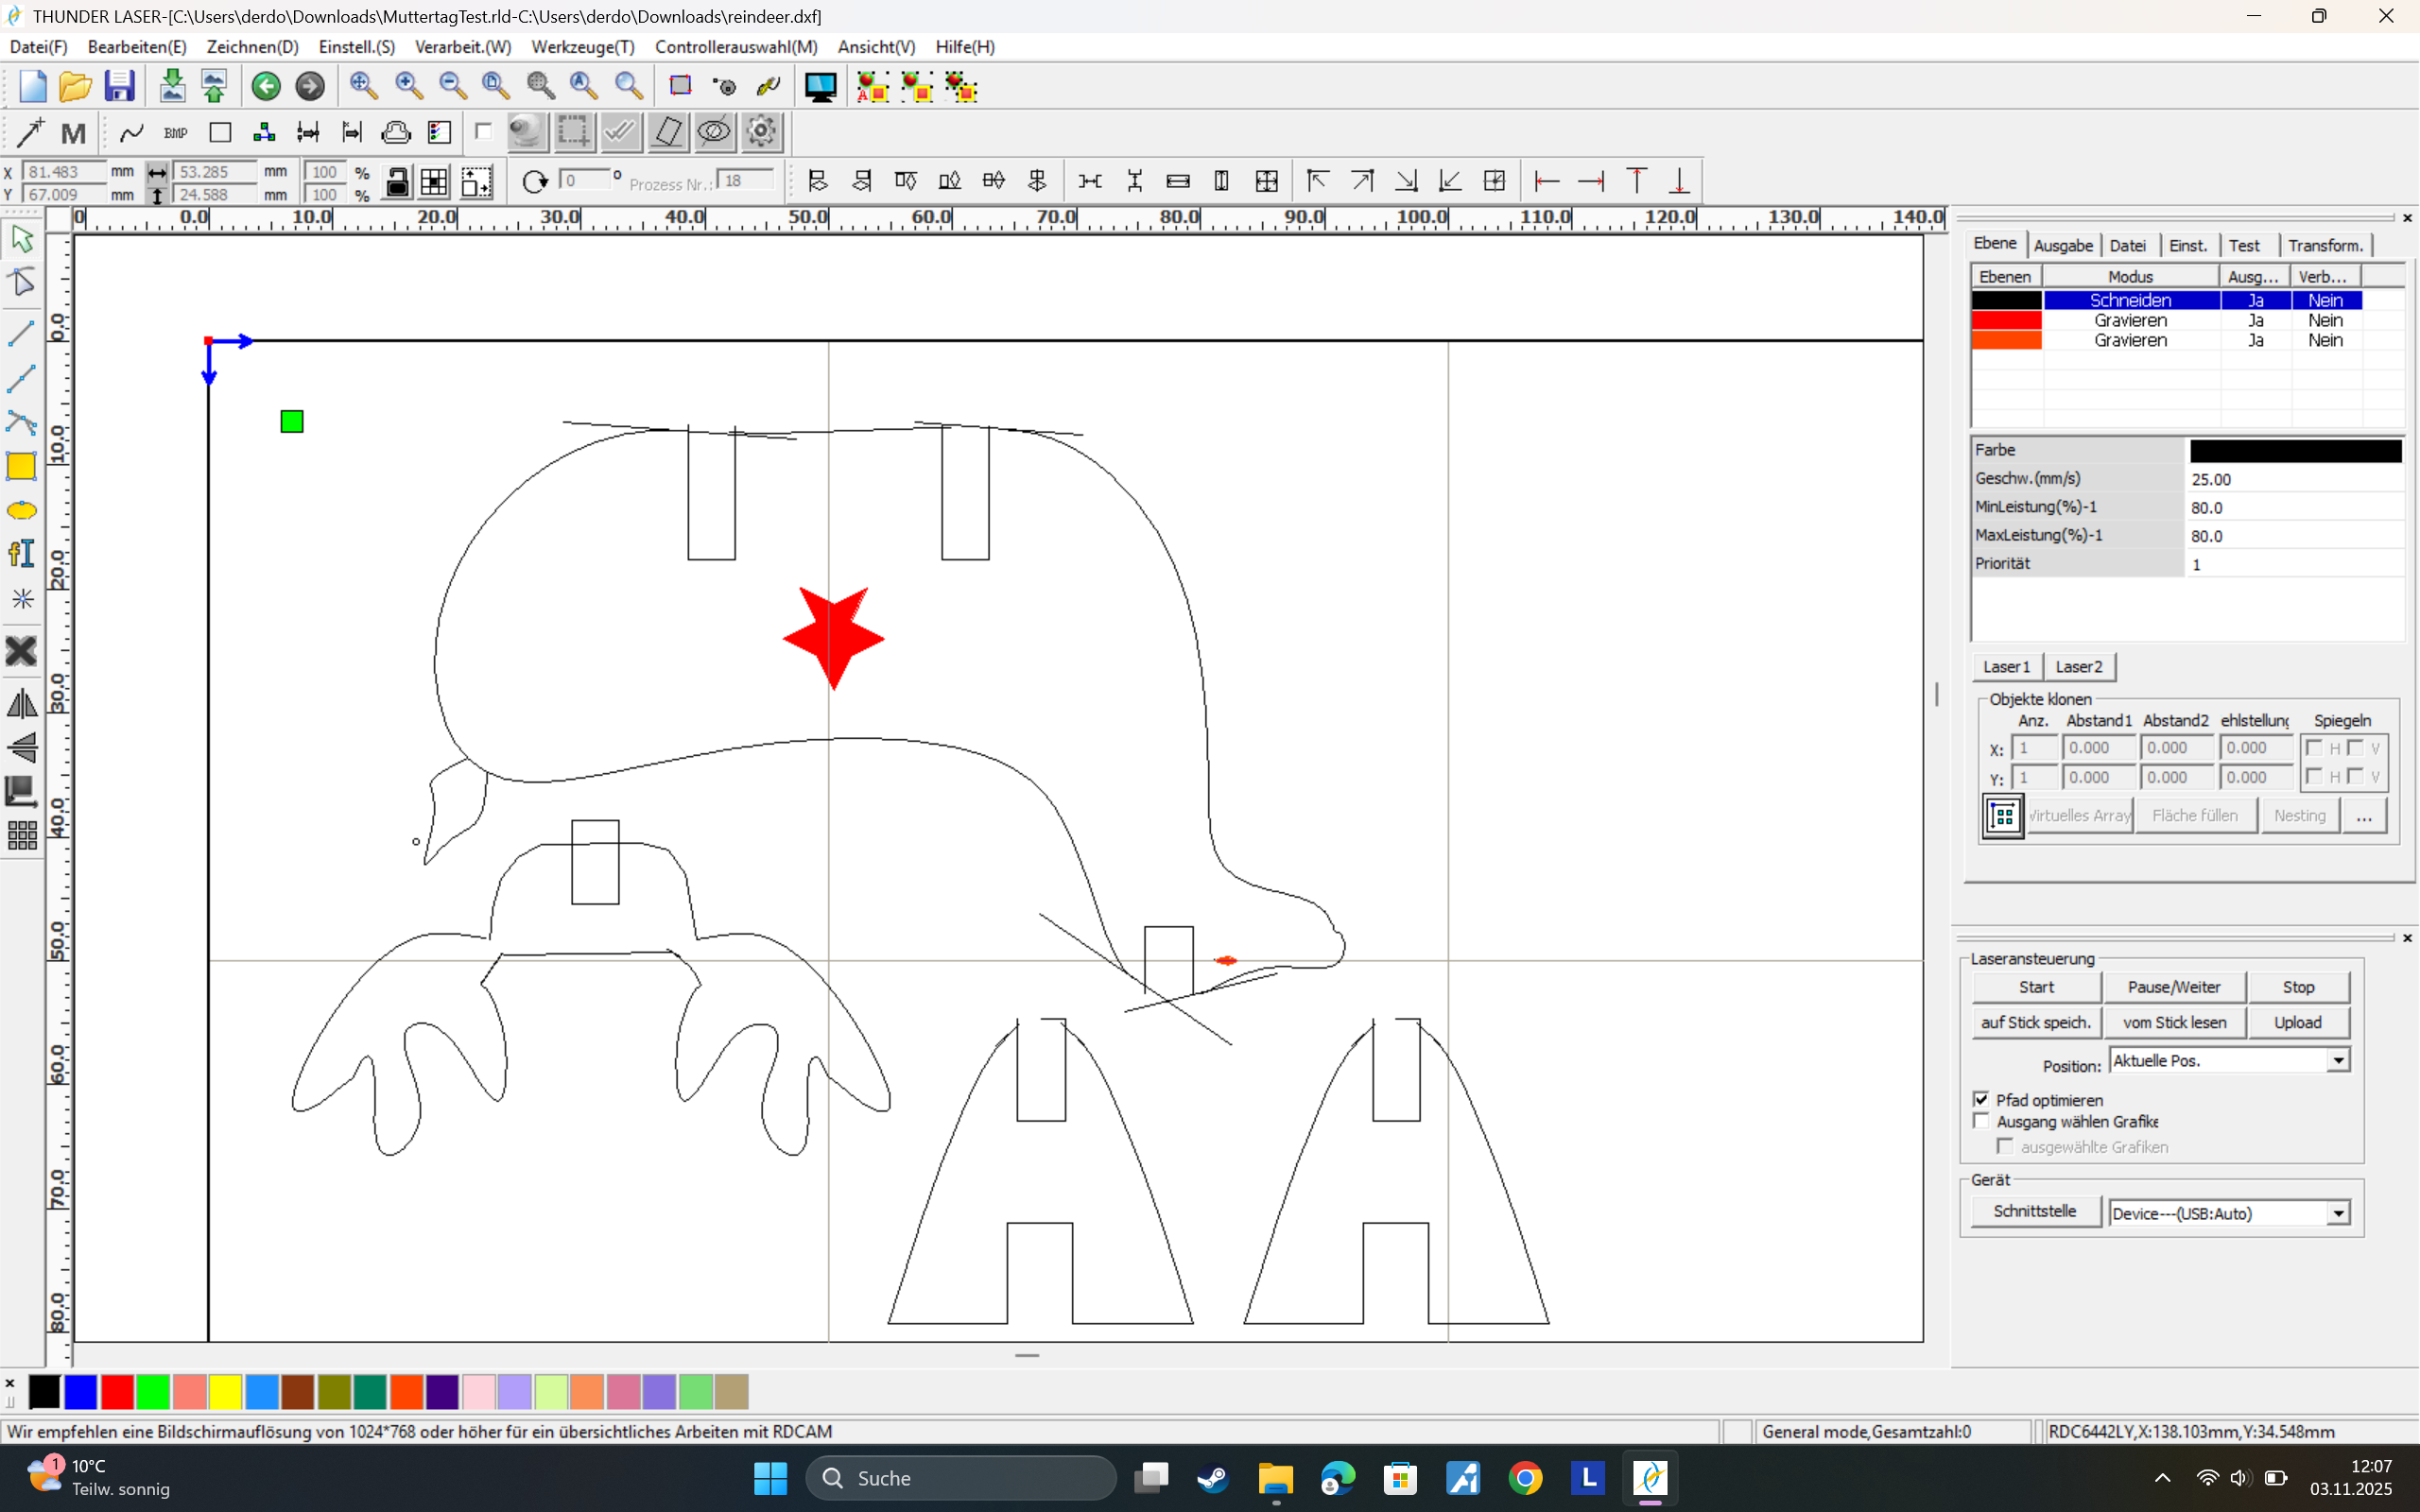This screenshot has height=1512, width=2420.
Task: Select the arrow selection tool
Action: point(22,238)
